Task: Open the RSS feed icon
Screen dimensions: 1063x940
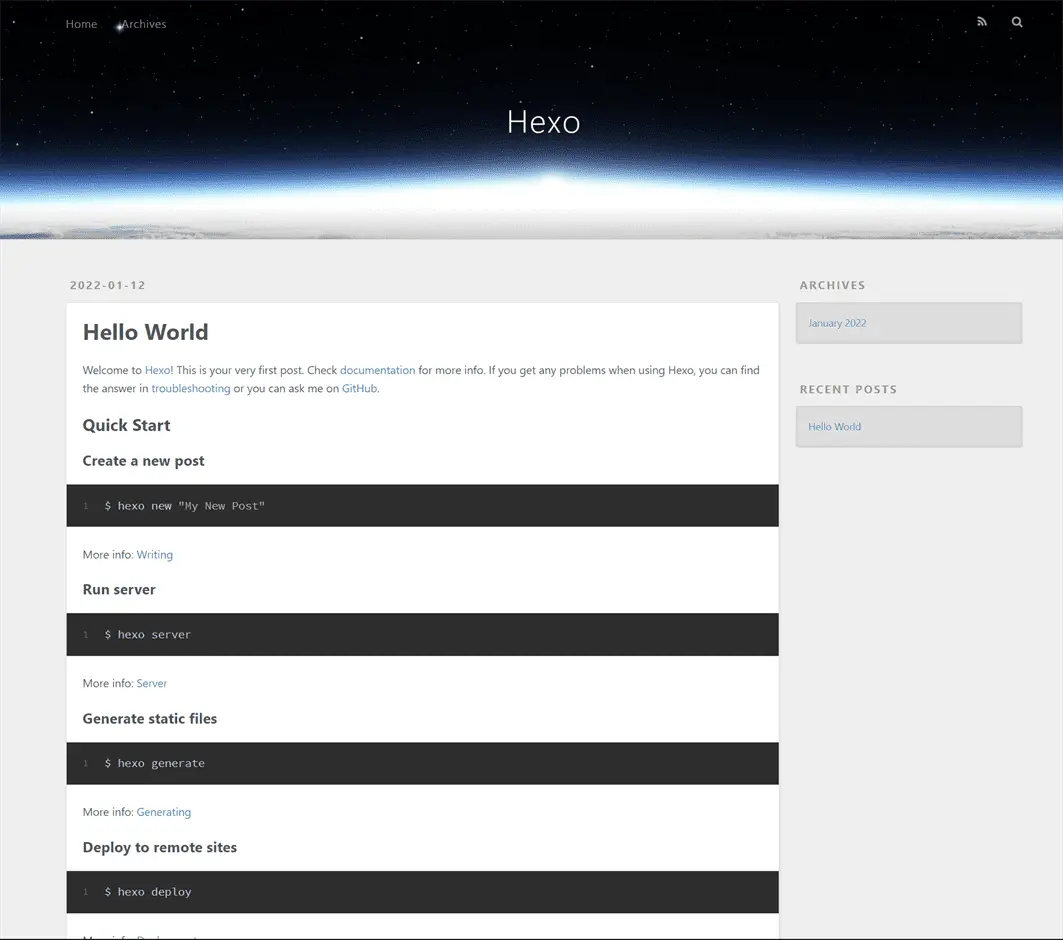Action: [982, 22]
